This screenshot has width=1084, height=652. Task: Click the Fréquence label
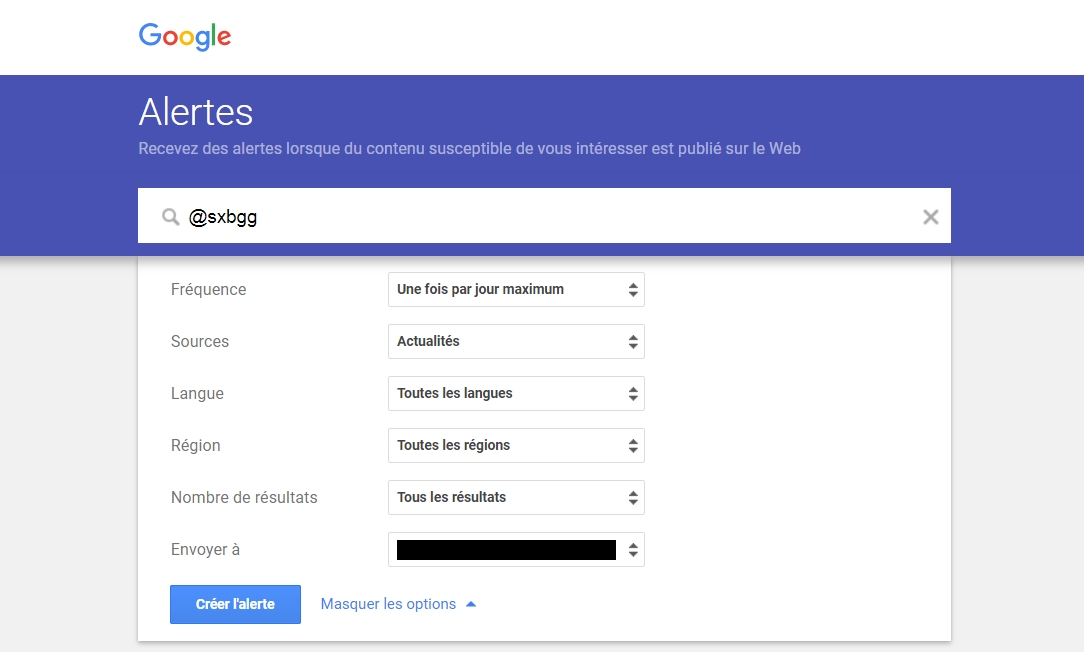[208, 290]
